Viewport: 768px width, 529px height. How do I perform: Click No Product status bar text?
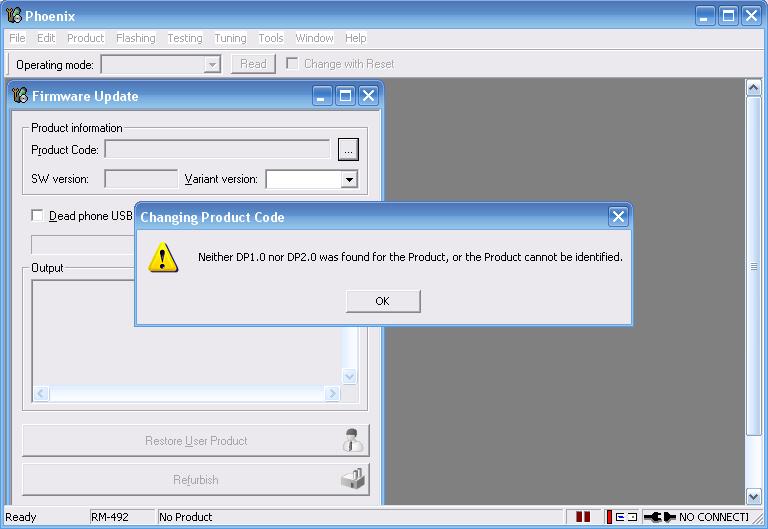[x=186, y=517]
